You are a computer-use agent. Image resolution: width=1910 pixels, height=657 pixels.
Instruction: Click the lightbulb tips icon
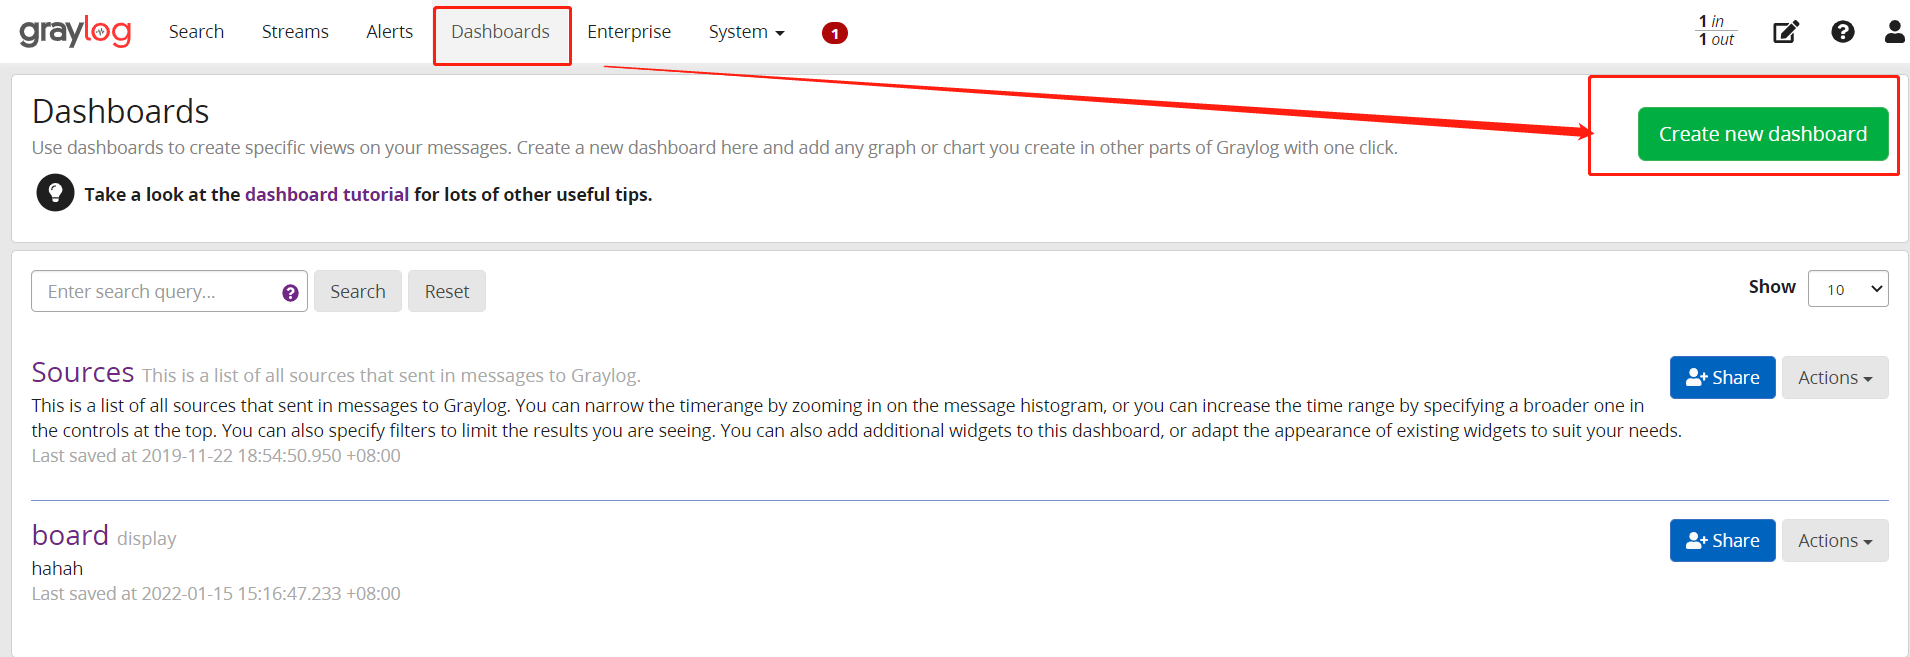pos(56,193)
